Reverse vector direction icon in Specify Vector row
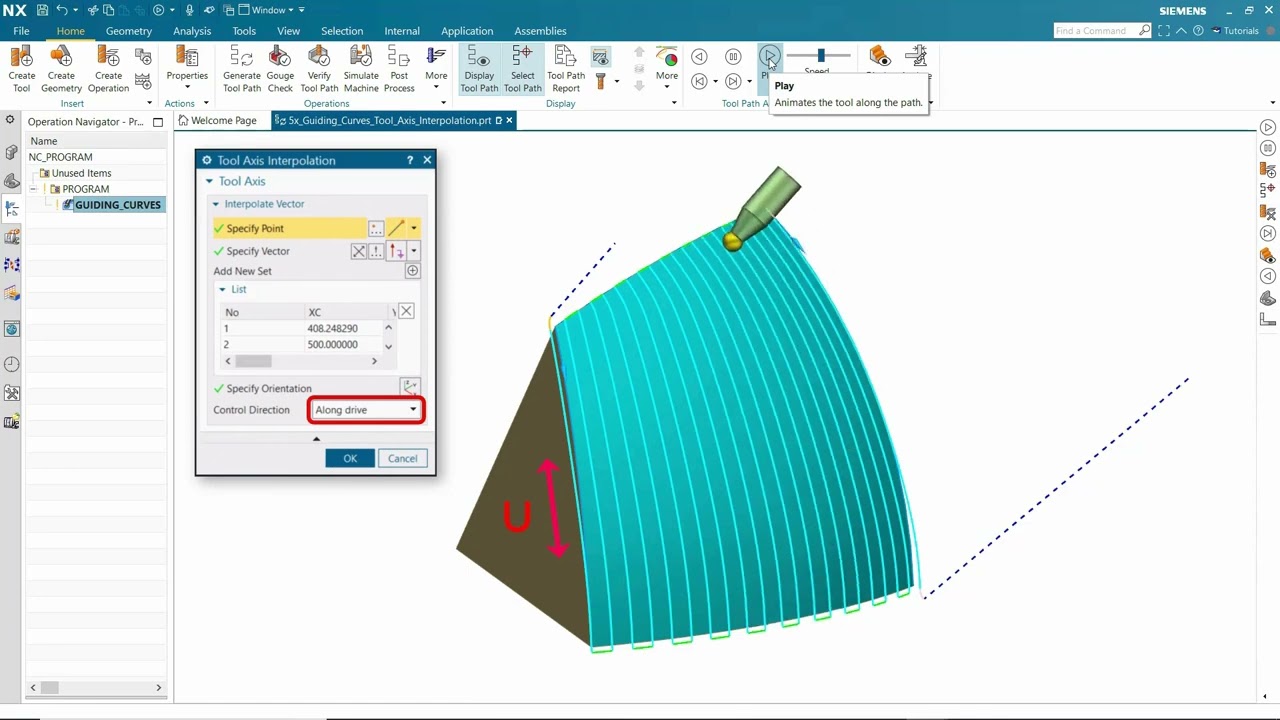Image resolution: width=1280 pixels, height=720 pixels. pos(358,251)
